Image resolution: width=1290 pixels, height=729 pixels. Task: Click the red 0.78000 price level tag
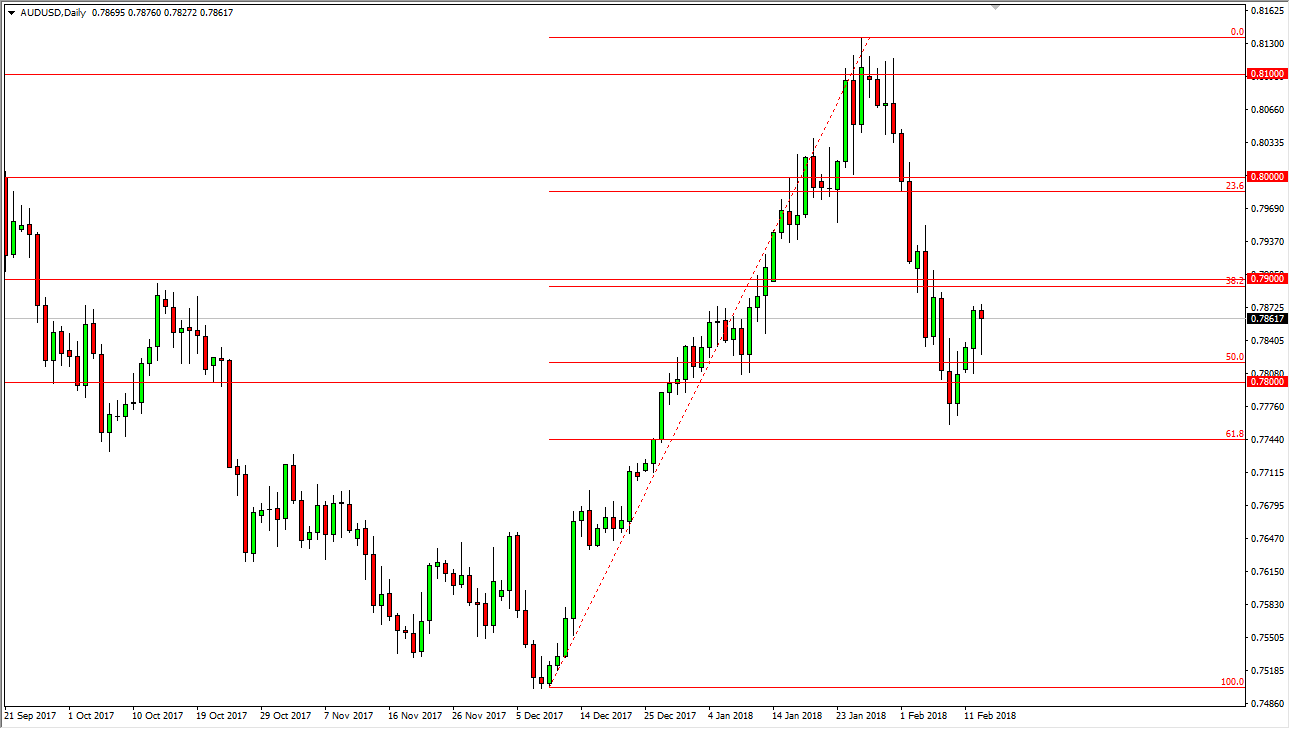pyautogui.click(x=1266, y=381)
